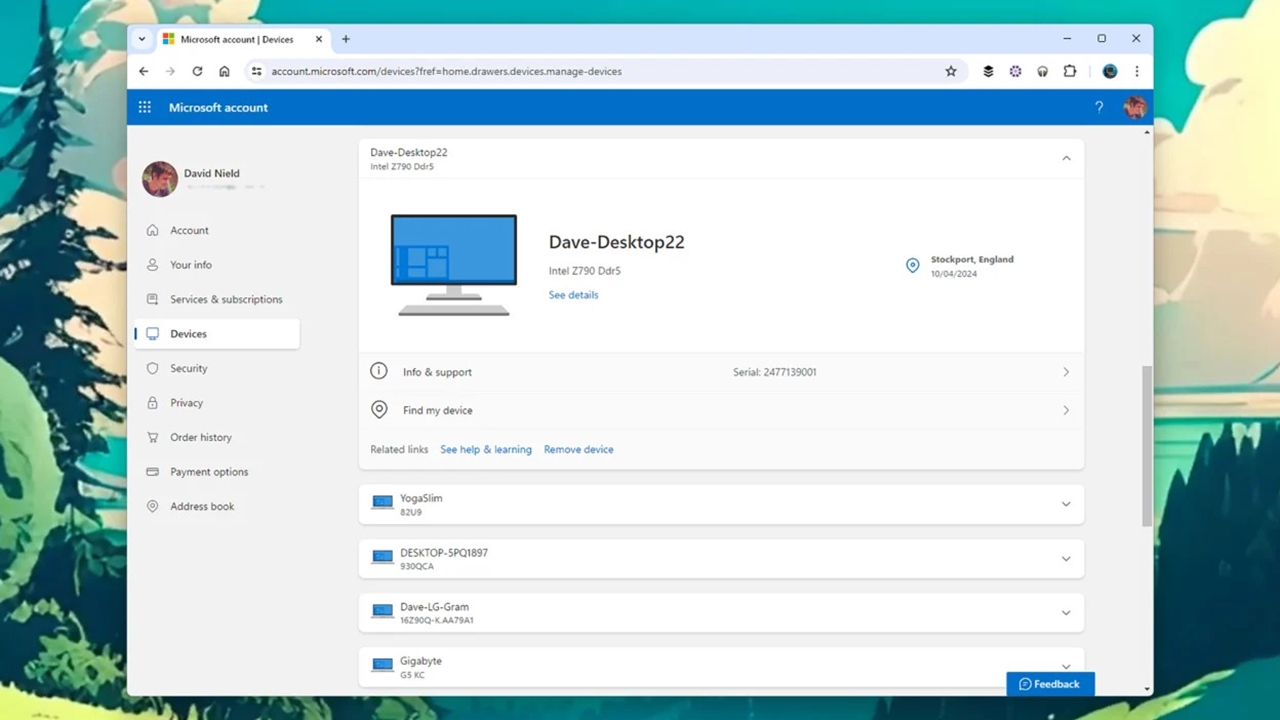This screenshot has width=1280, height=720.
Task: Go to the browser home page
Action: [x=224, y=71]
